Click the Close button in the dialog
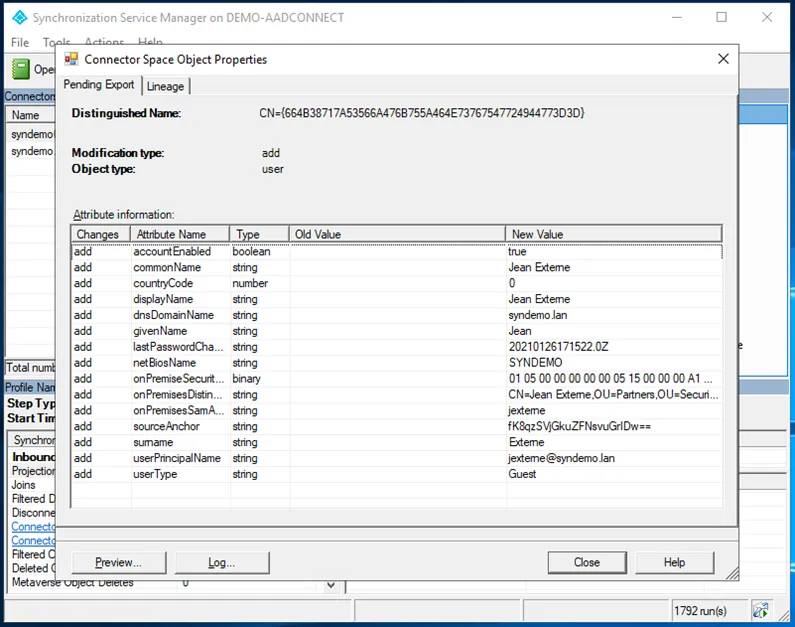The width and height of the screenshot is (795, 627). [587, 562]
